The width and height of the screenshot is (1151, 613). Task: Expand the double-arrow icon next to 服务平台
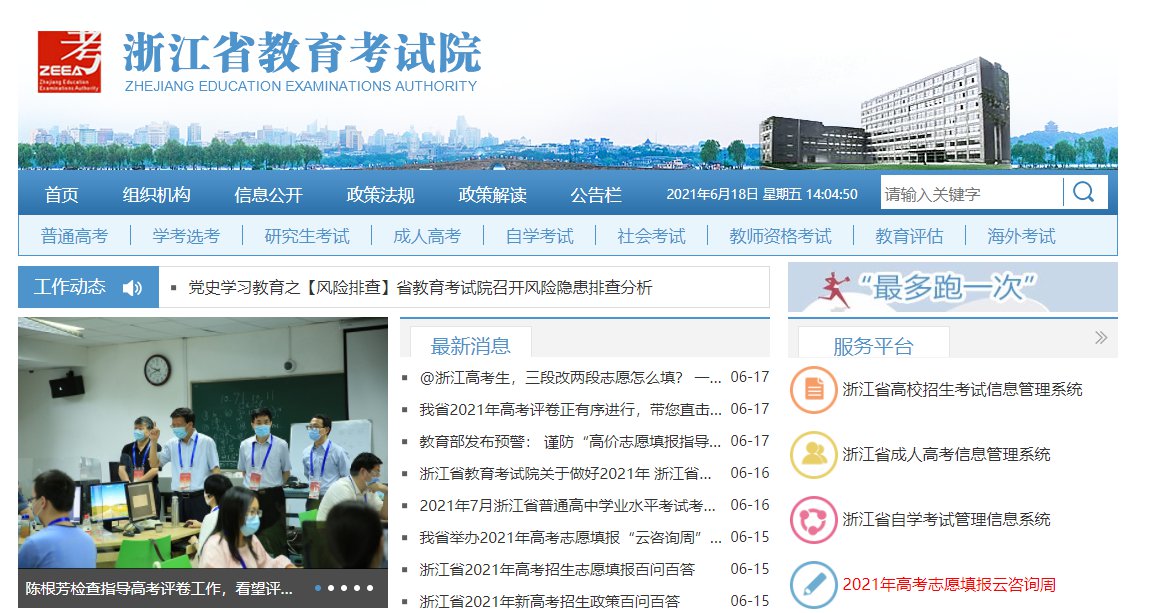point(1101,338)
